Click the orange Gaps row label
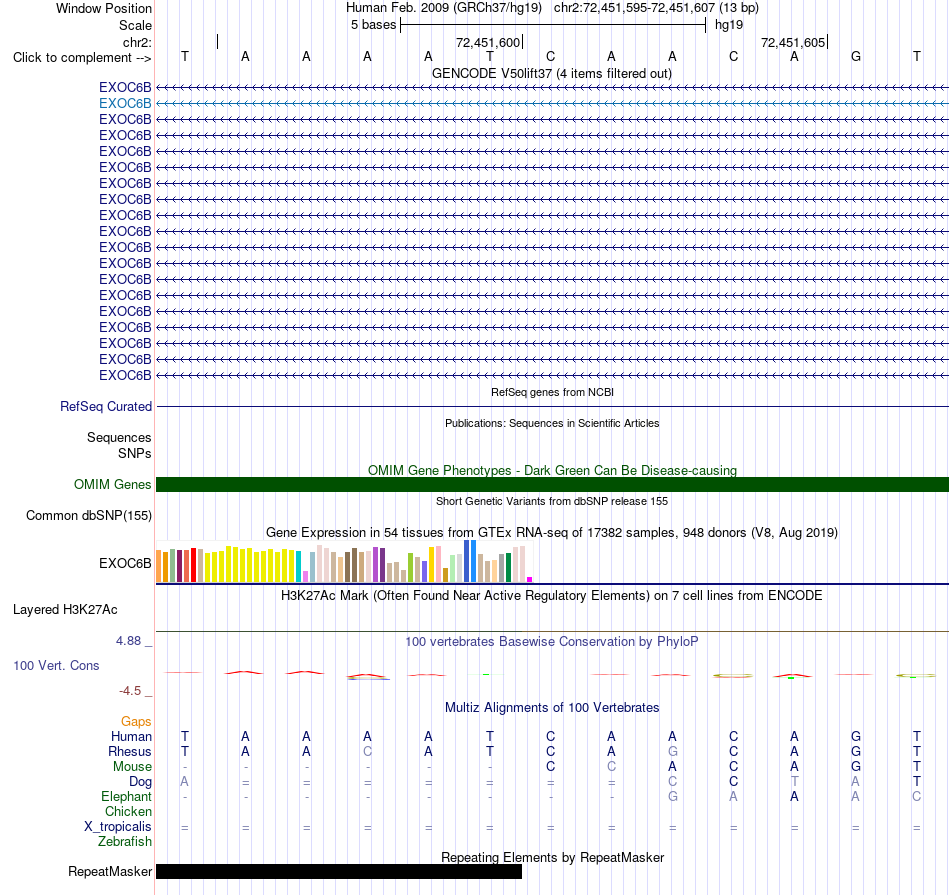Screen dimensions: 950x895 (136, 722)
